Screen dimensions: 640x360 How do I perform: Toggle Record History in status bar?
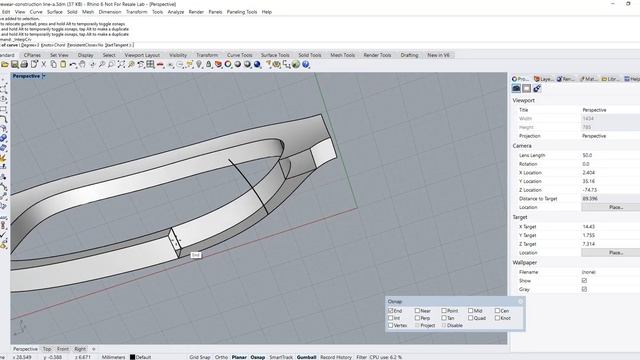pyautogui.click(x=336, y=357)
